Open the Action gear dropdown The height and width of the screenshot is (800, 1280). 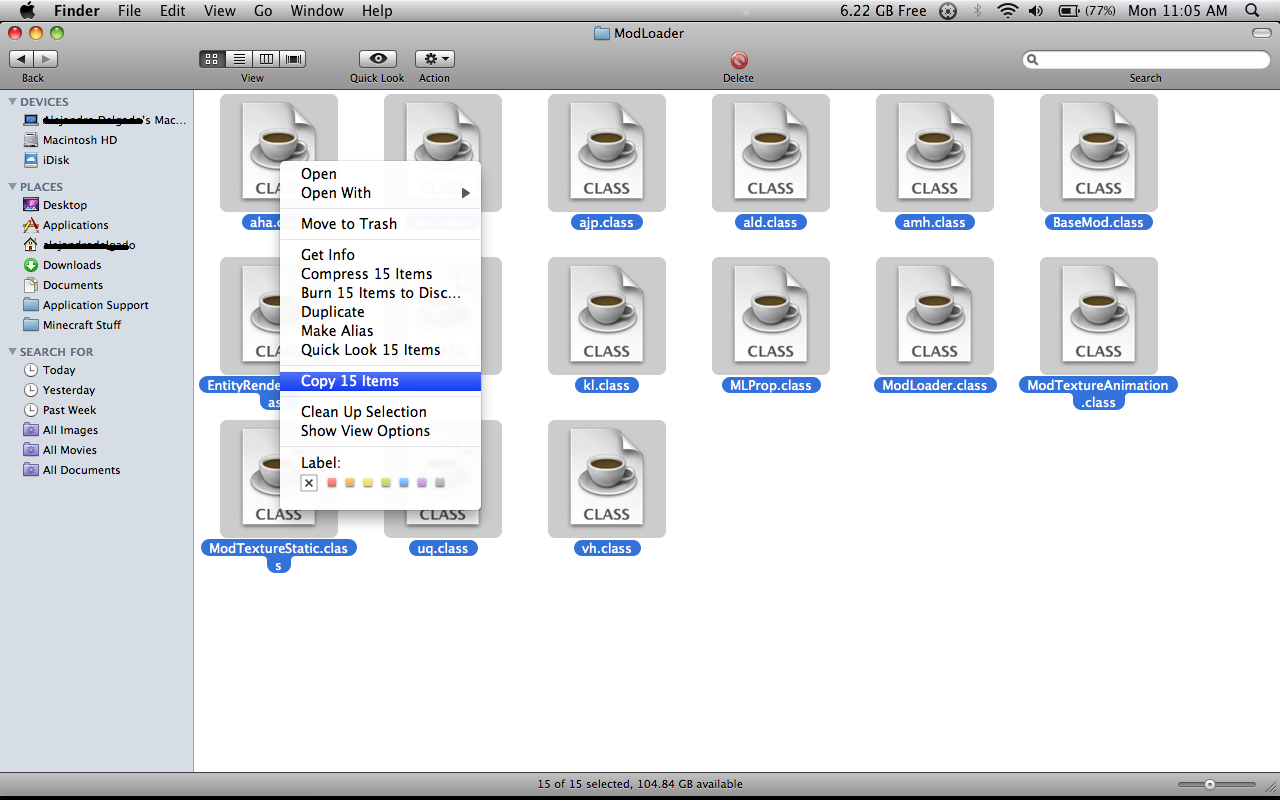pos(434,59)
